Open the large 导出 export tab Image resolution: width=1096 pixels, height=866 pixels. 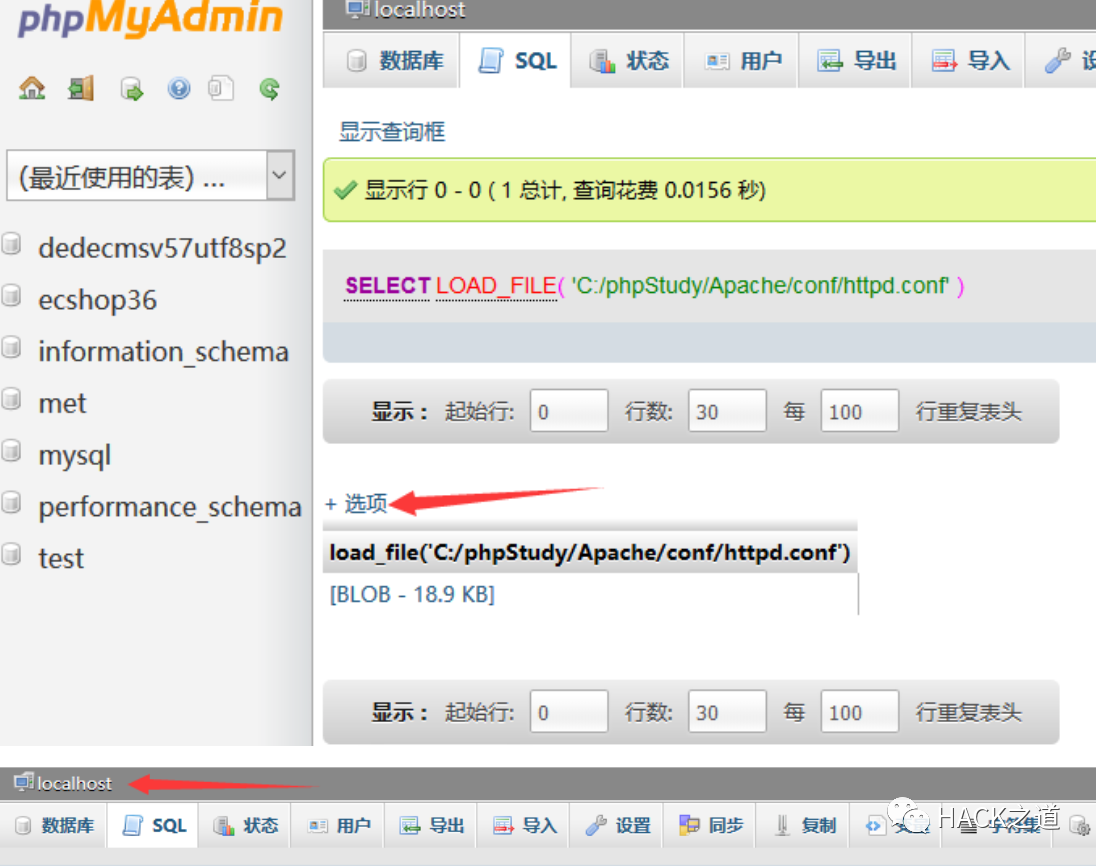[856, 61]
